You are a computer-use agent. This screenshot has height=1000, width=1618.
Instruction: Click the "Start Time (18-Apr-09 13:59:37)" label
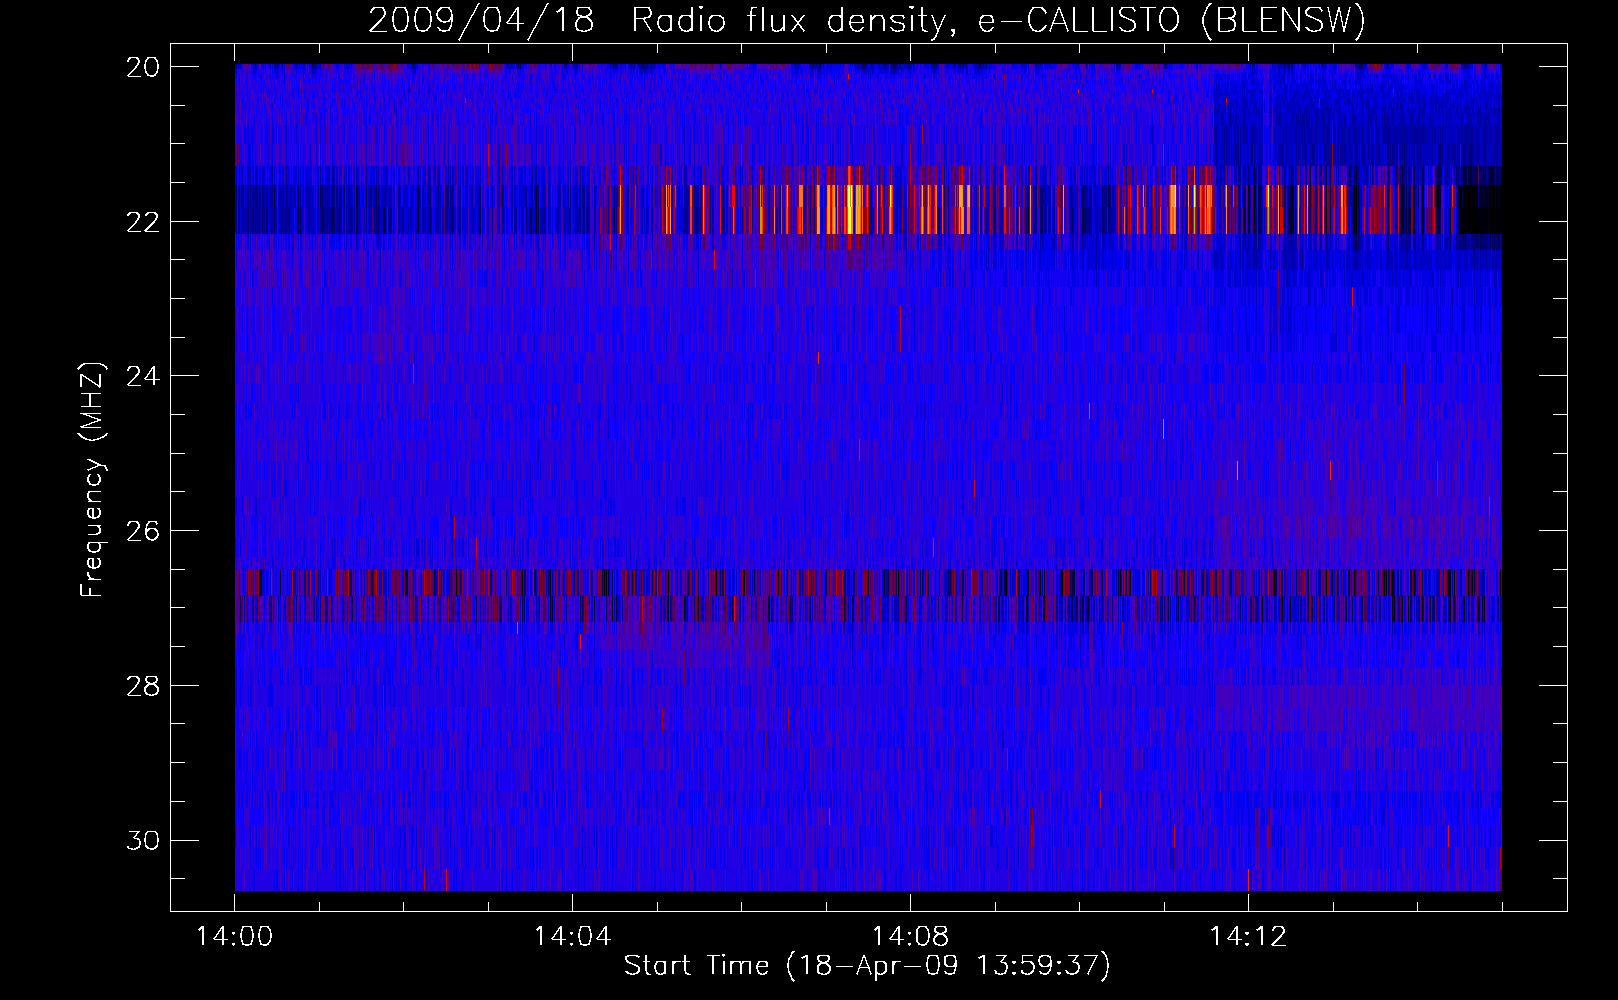[x=867, y=966]
